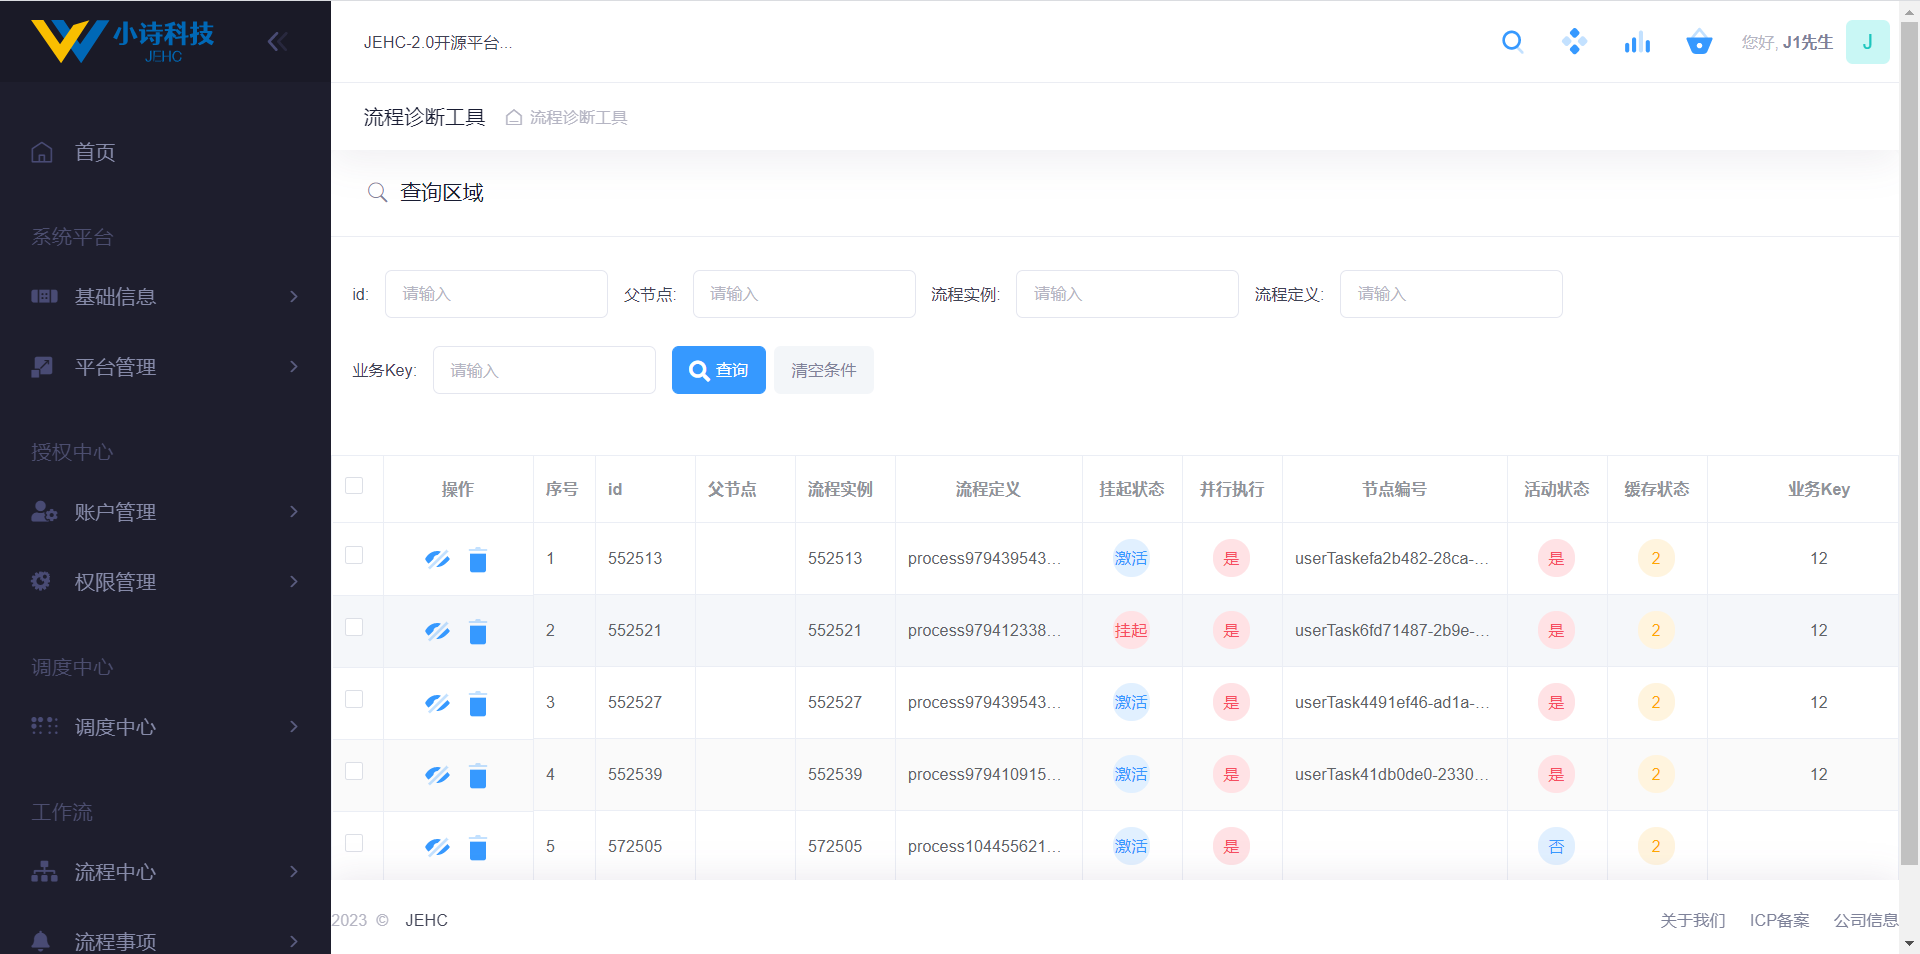Open the bar chart statistics icon
Viewport: 1920px width, 954px height.
[x=1637, y=42]
